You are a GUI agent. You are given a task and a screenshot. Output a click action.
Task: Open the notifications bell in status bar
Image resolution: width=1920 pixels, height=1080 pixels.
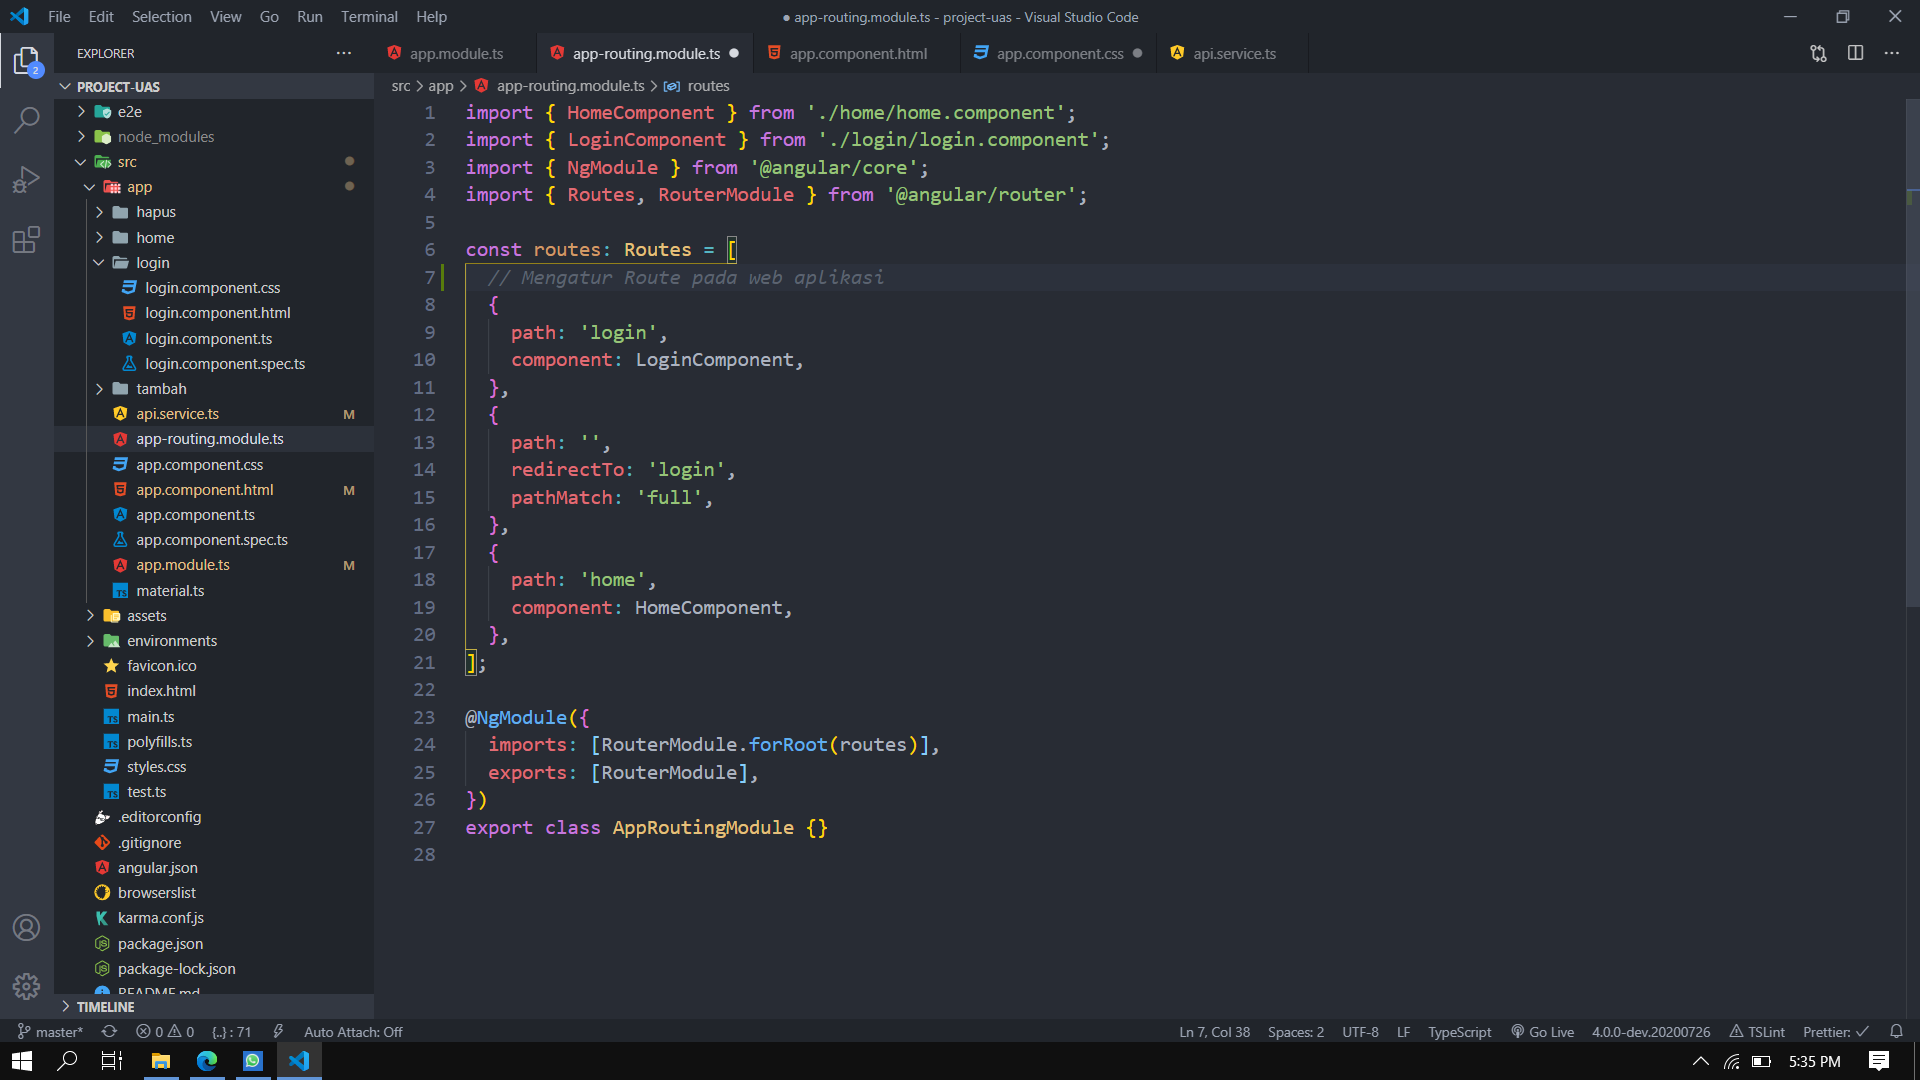[x=1896, y=1031]
